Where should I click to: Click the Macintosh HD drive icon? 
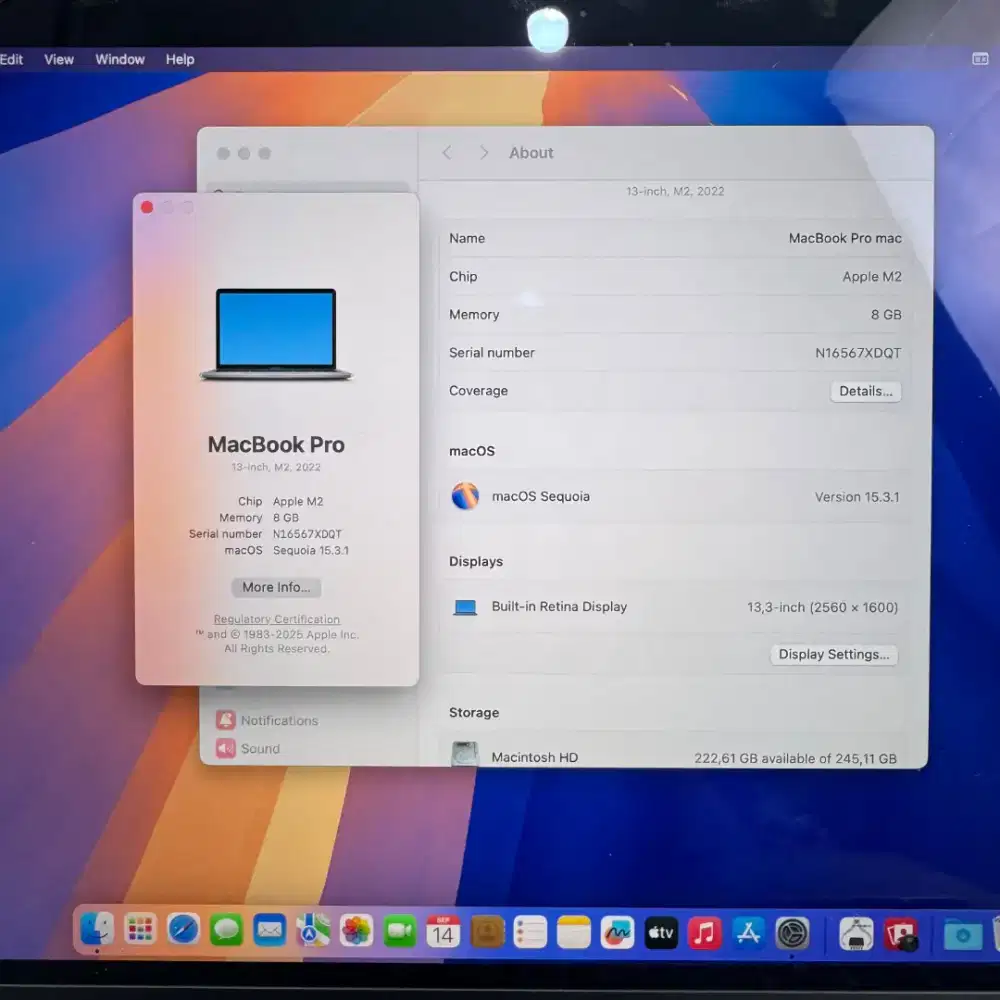coord(465,754)
